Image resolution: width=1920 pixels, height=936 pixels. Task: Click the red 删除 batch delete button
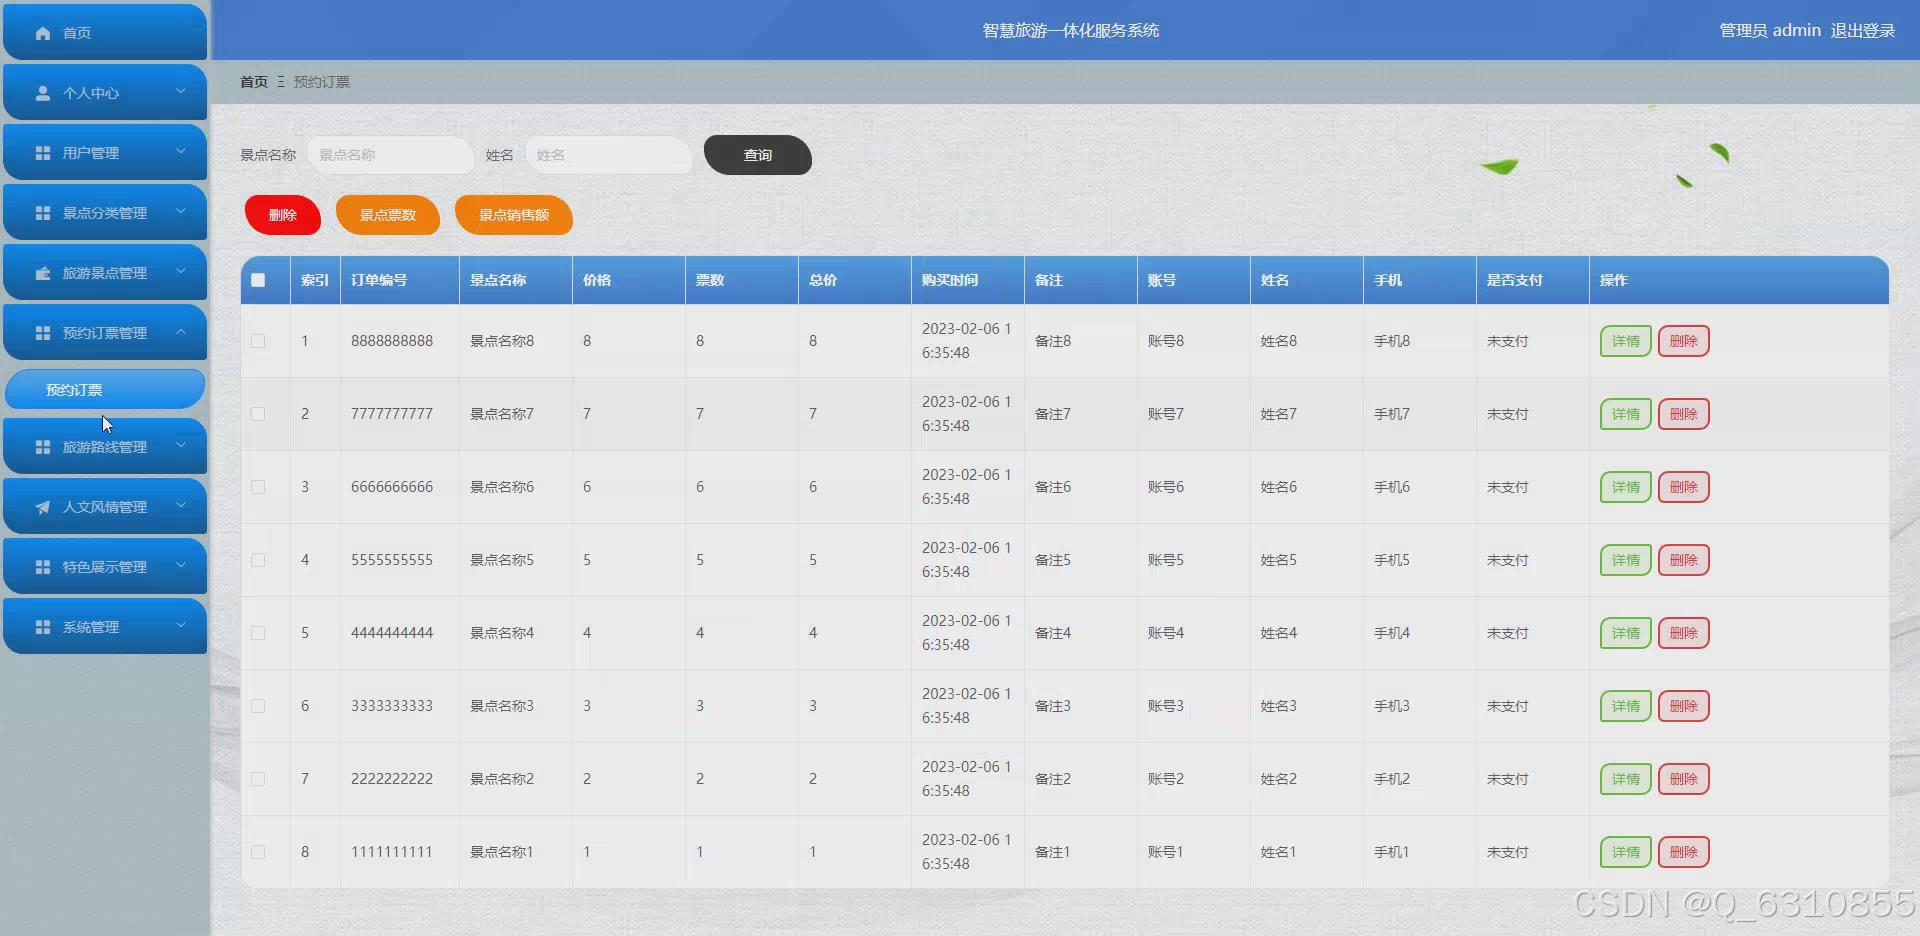[283, 215]
